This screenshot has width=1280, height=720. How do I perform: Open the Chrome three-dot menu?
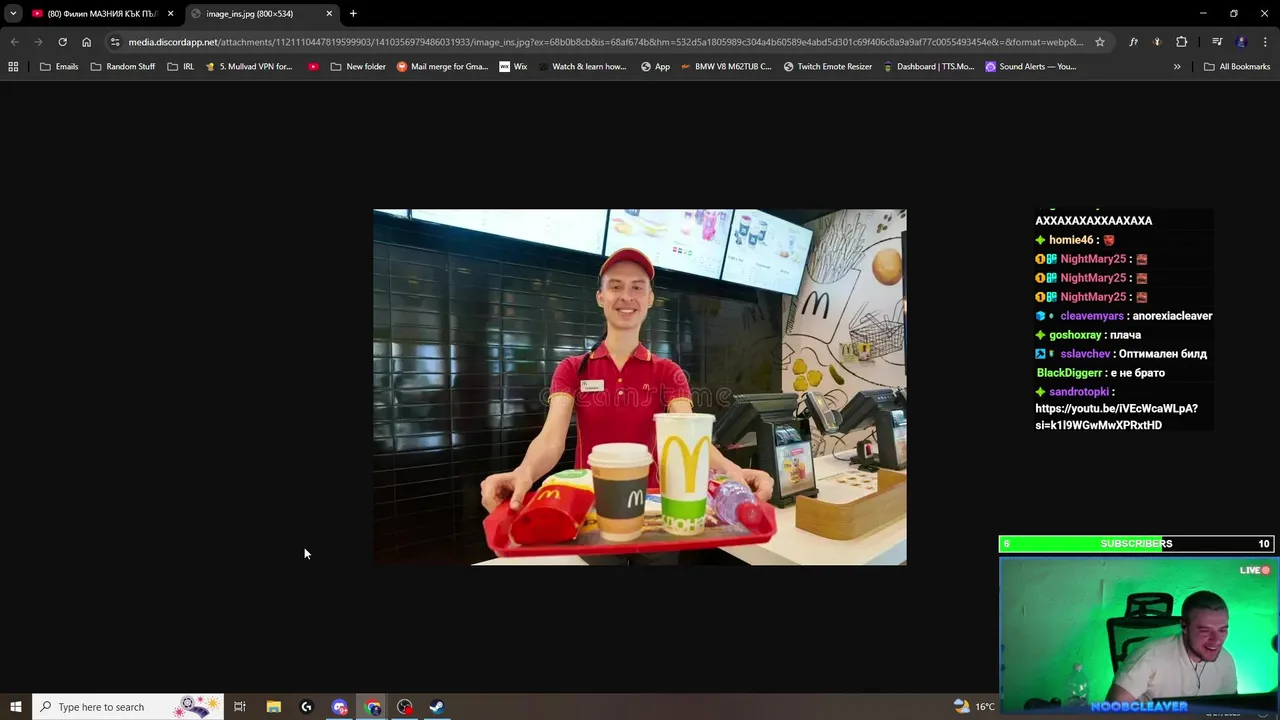click(x=1266, y=42)
